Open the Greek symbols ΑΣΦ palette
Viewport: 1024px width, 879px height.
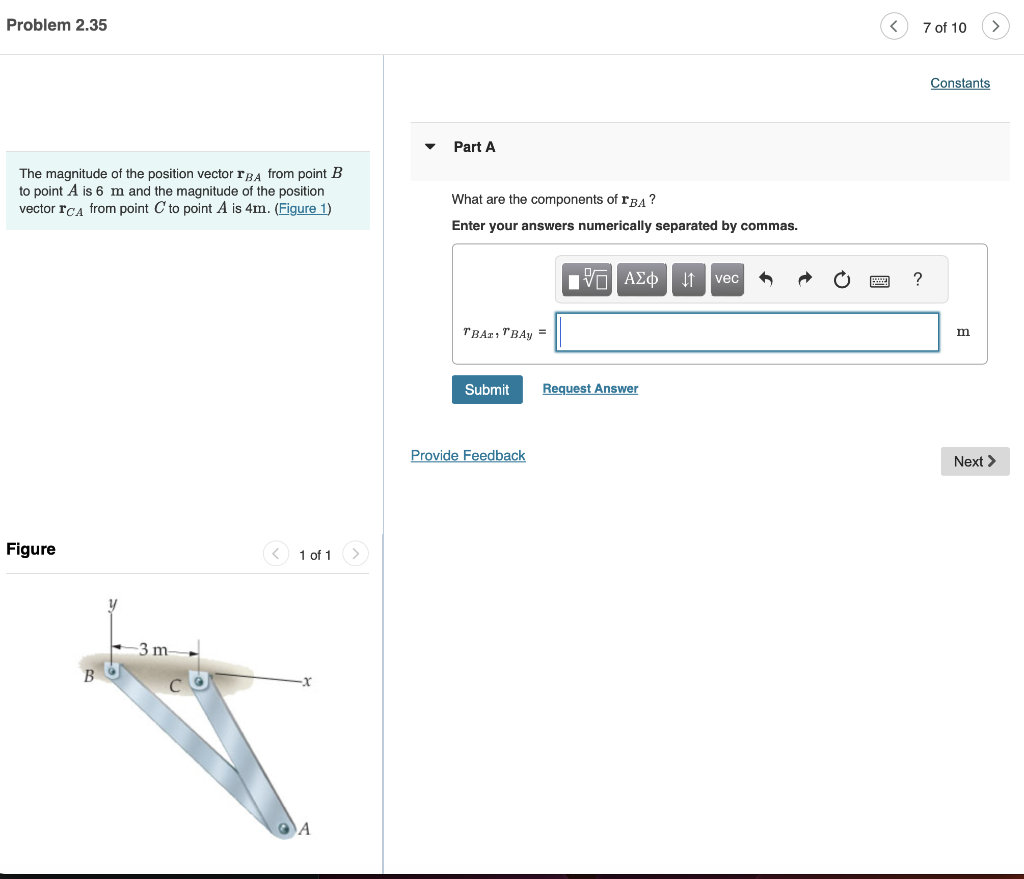641,280
